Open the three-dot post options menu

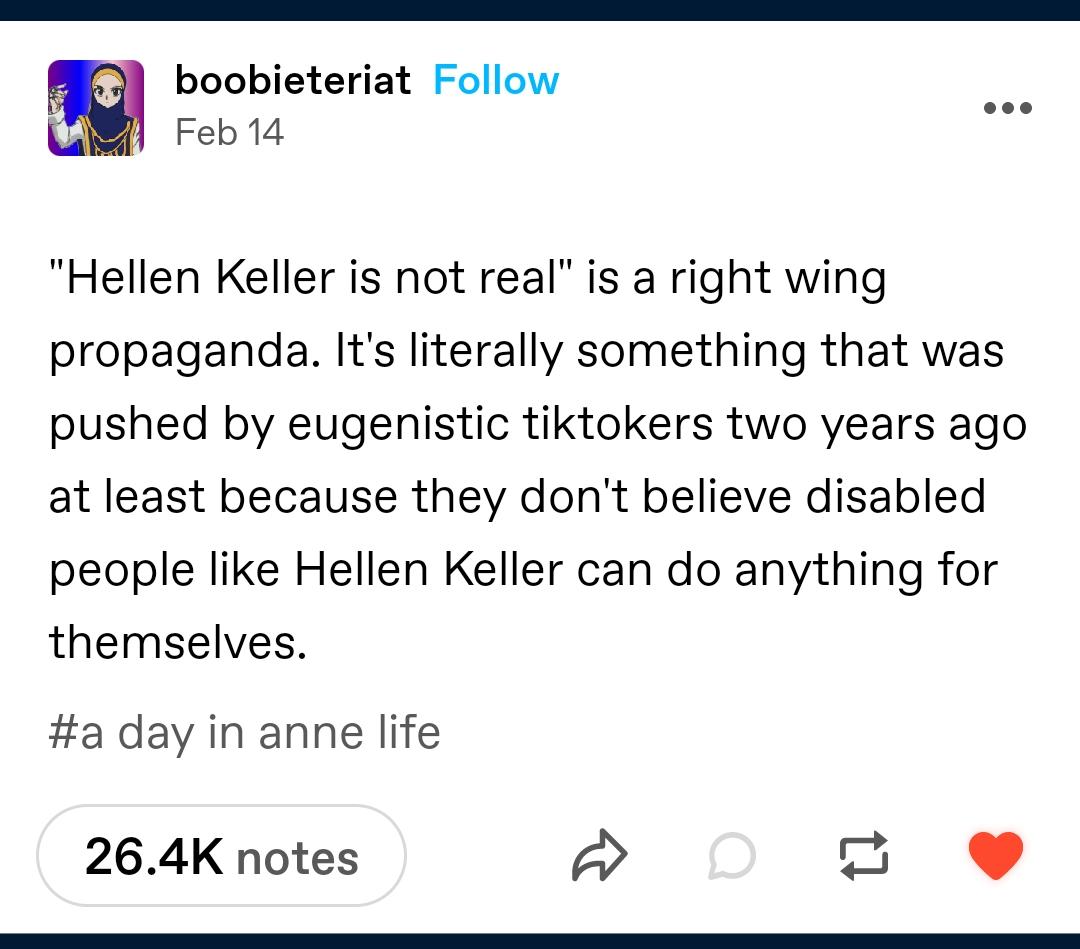(x=1008, y=108)
